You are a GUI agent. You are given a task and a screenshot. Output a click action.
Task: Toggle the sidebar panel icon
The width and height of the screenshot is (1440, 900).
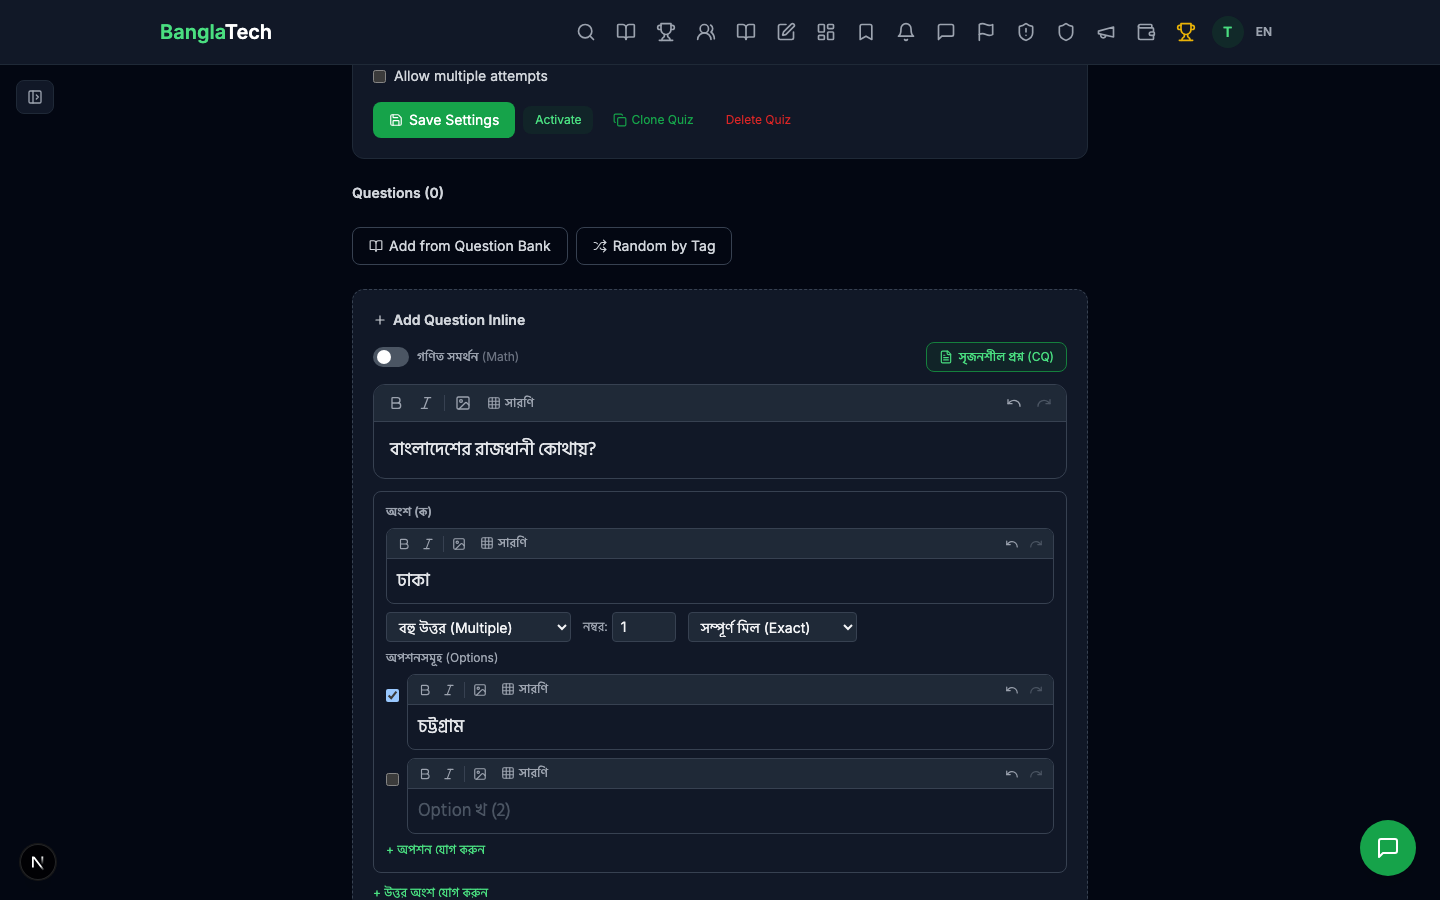[x=35, y=97]
